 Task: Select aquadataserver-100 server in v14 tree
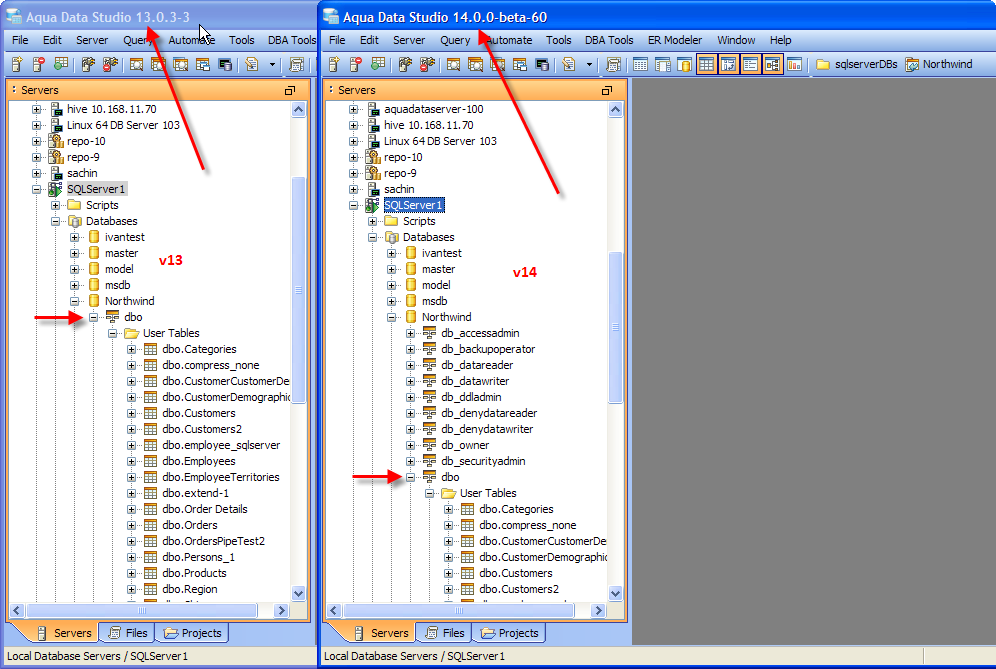click(433, 109)
